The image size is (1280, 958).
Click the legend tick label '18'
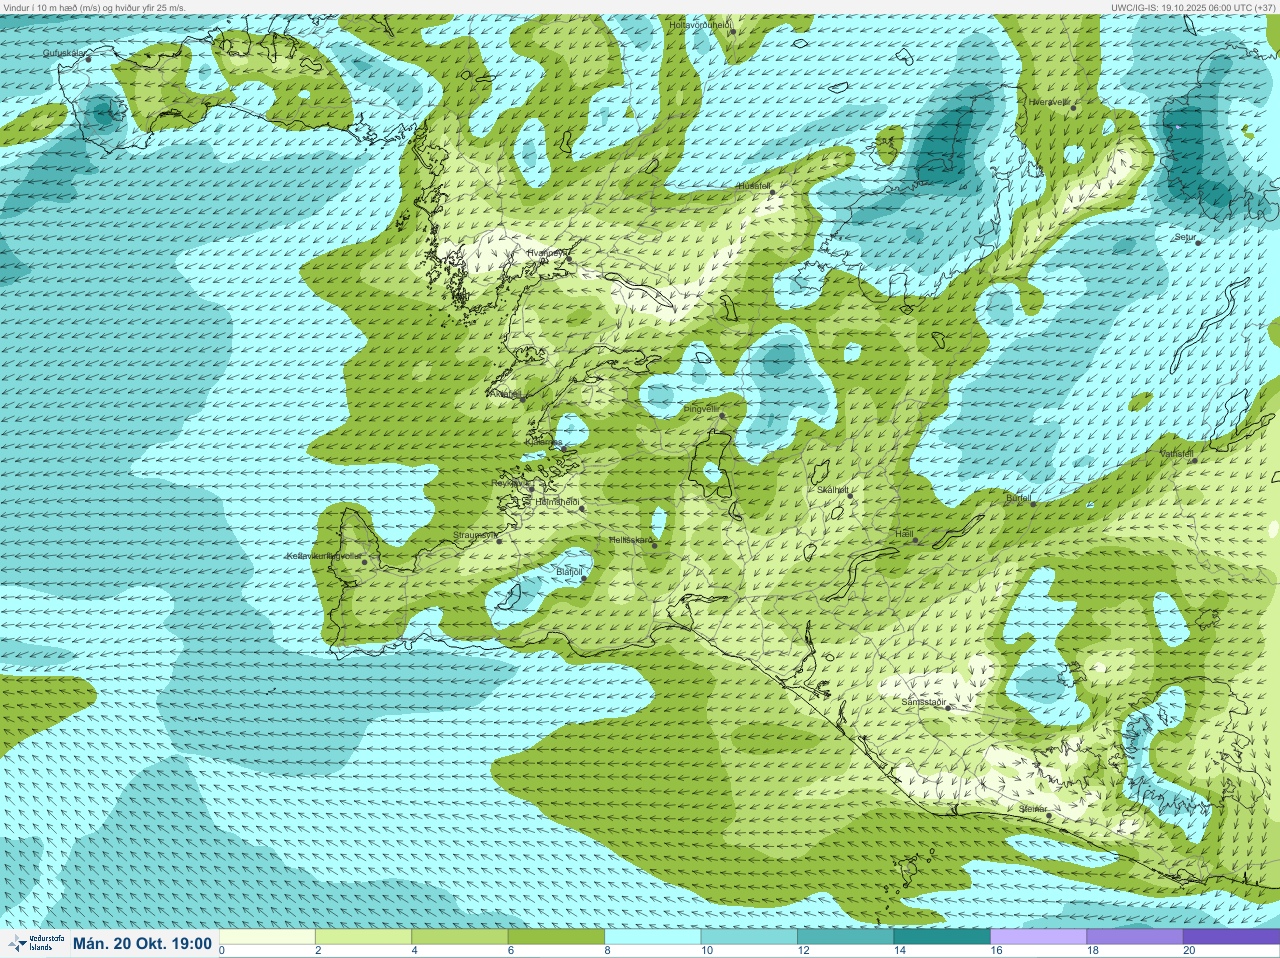click(1092, 951)
